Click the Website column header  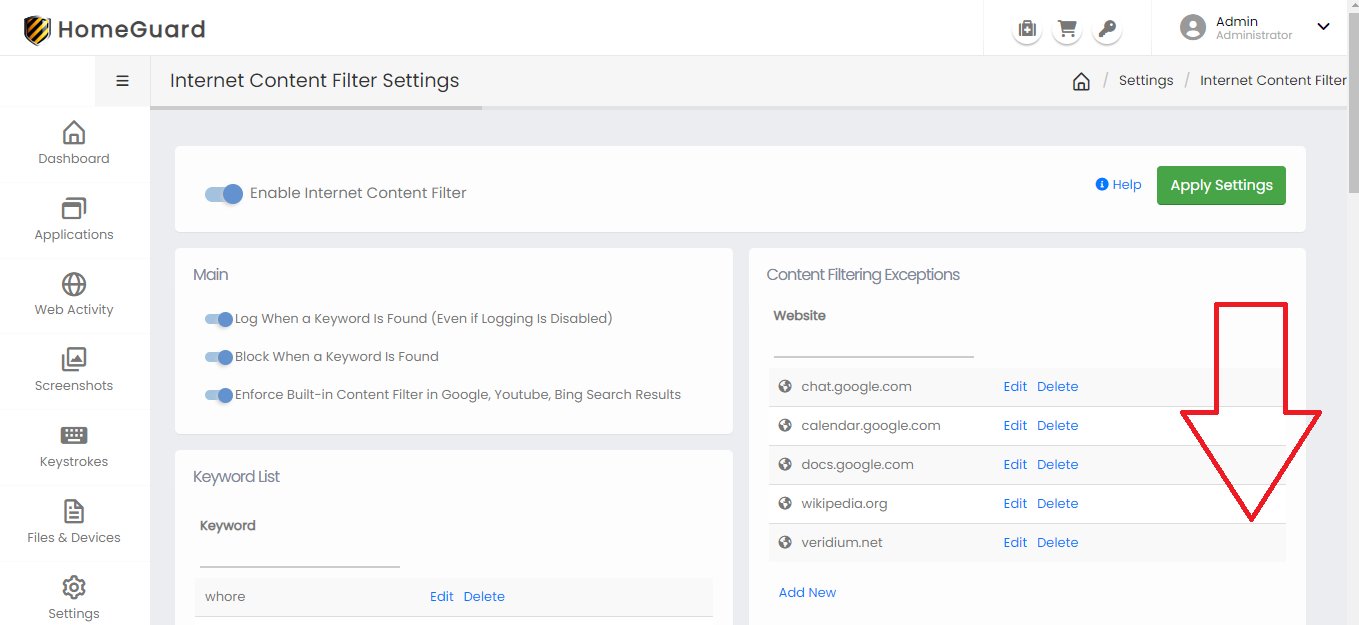point(799,316)
